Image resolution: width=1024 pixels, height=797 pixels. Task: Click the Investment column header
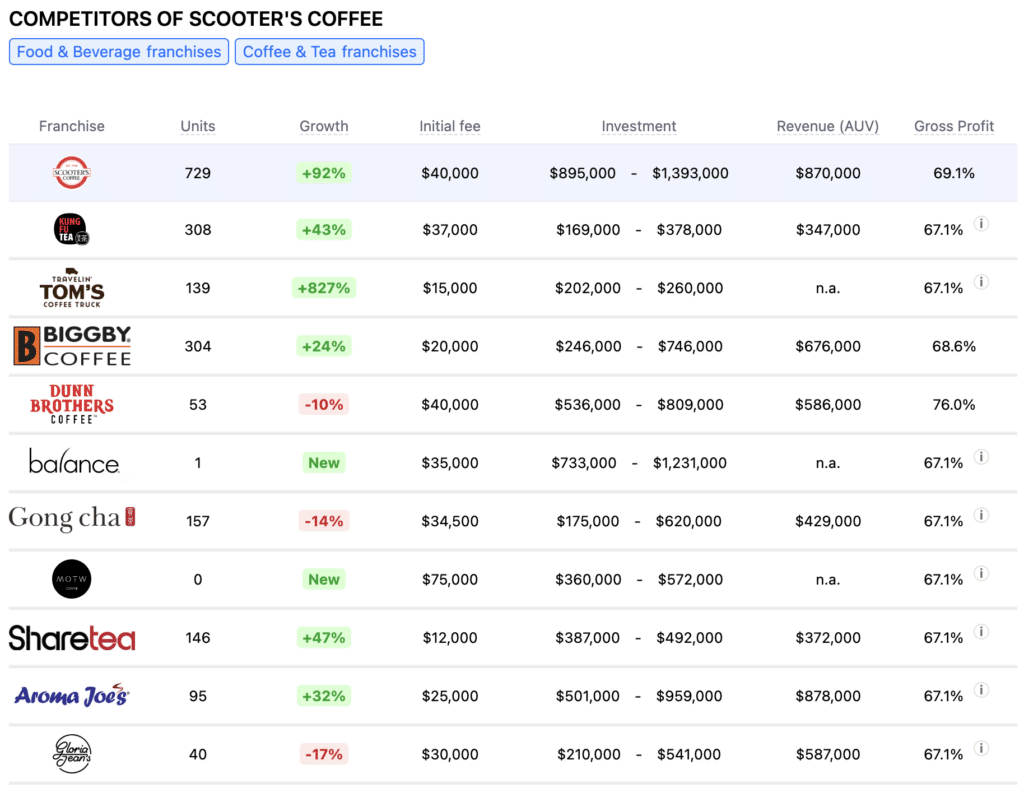point(639,126)
